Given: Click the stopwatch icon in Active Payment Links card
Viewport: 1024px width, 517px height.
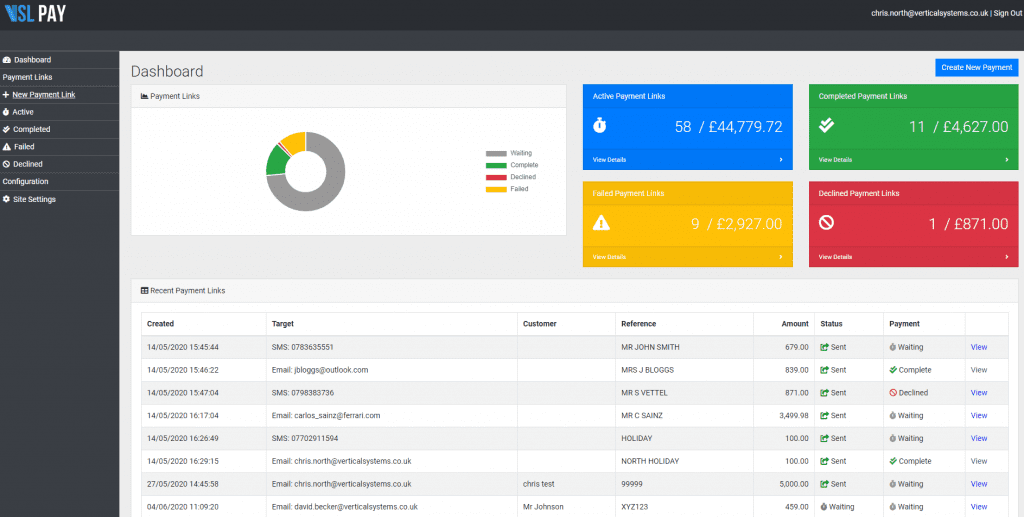Looking at the screenshot, I should [600, 126].
